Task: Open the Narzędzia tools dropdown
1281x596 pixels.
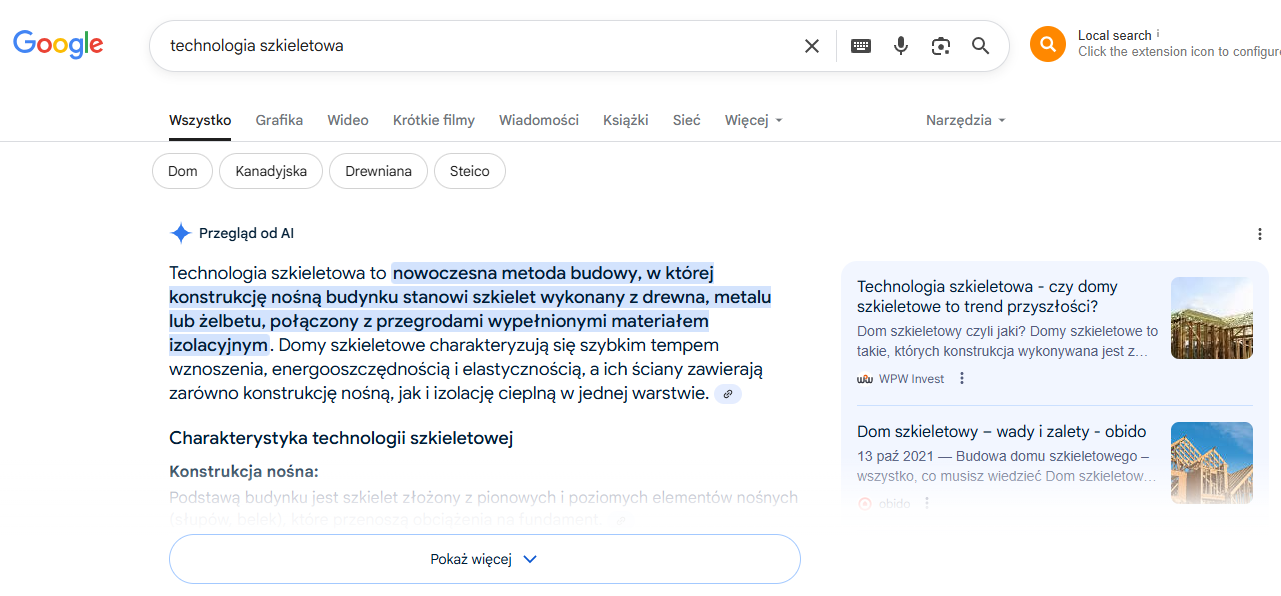Action: point(965,120)
